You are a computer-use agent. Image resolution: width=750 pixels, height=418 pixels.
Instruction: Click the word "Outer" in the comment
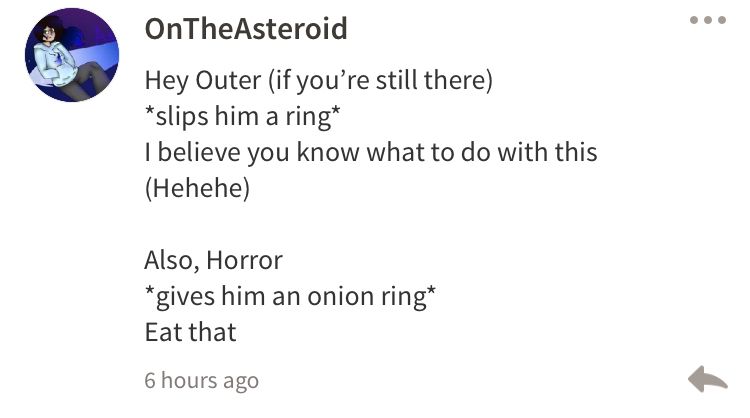229,80
